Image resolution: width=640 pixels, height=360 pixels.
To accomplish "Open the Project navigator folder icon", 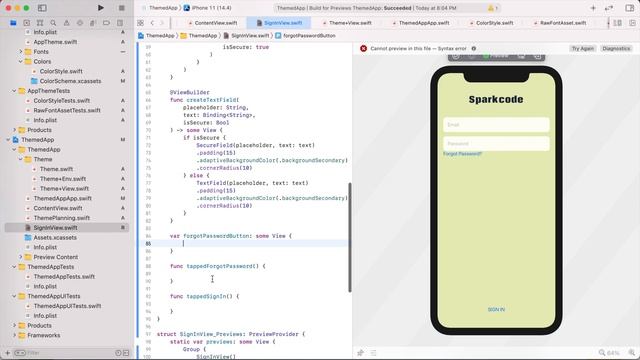I will 13,23.
